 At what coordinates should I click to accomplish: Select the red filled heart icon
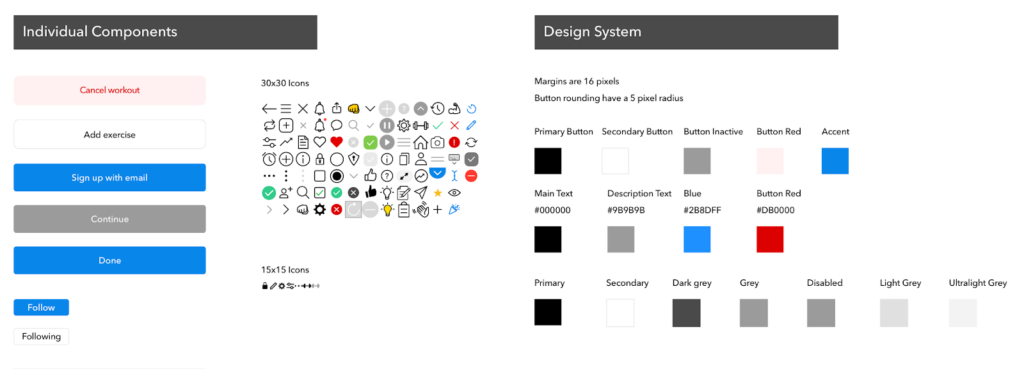pyautogui.click(x=336, y=142)
